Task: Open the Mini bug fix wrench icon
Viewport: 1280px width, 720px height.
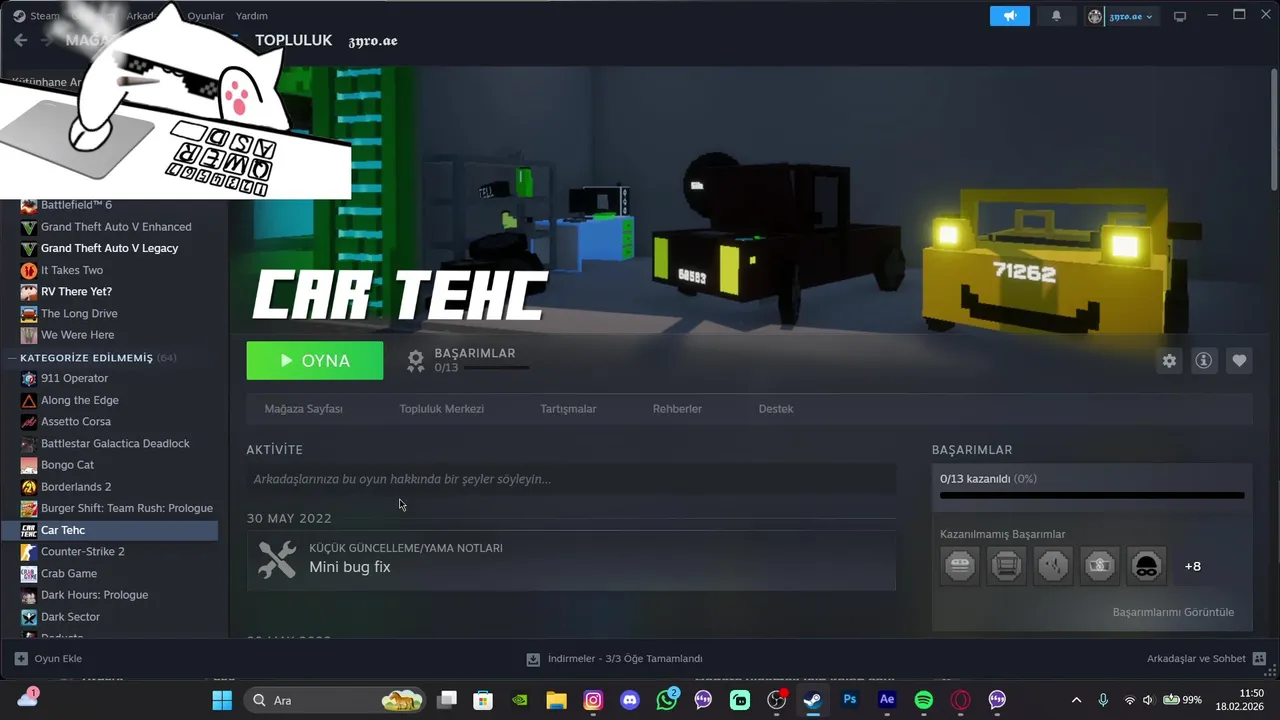Action: click(x=277, y=559)
